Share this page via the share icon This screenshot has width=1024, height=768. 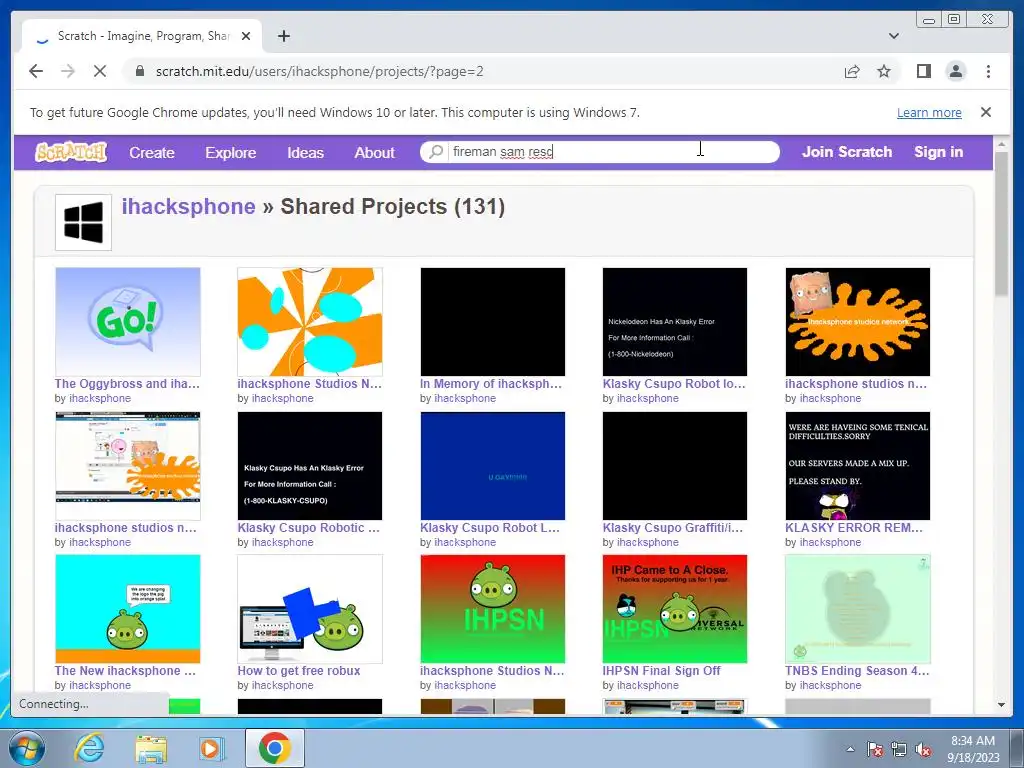(852, 71)
